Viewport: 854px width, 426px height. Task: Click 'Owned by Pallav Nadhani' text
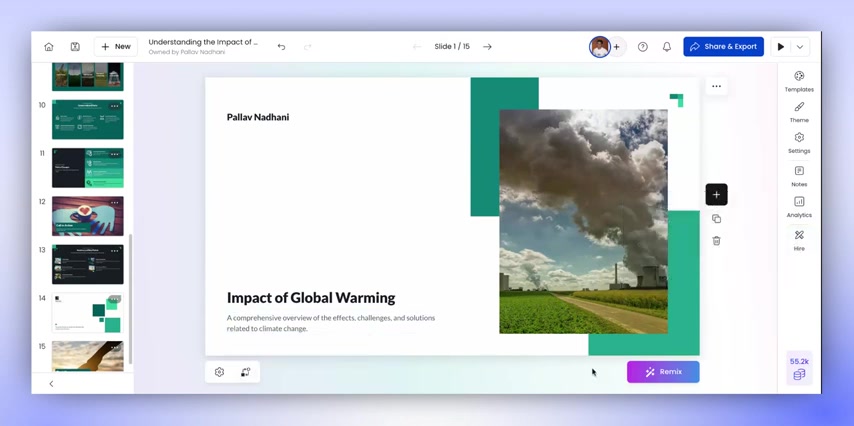coord(187,52)
